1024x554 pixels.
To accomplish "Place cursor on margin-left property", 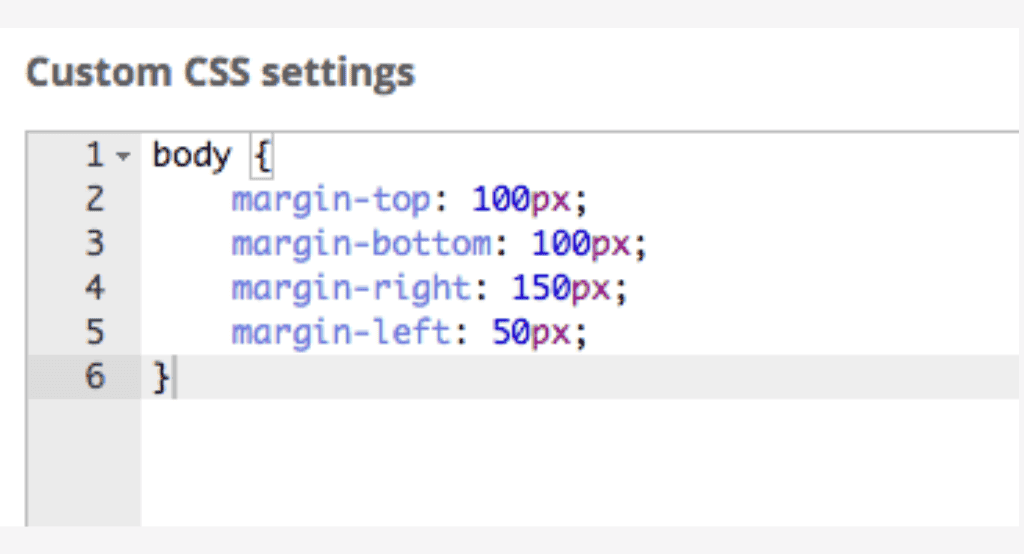I will 341,333.
